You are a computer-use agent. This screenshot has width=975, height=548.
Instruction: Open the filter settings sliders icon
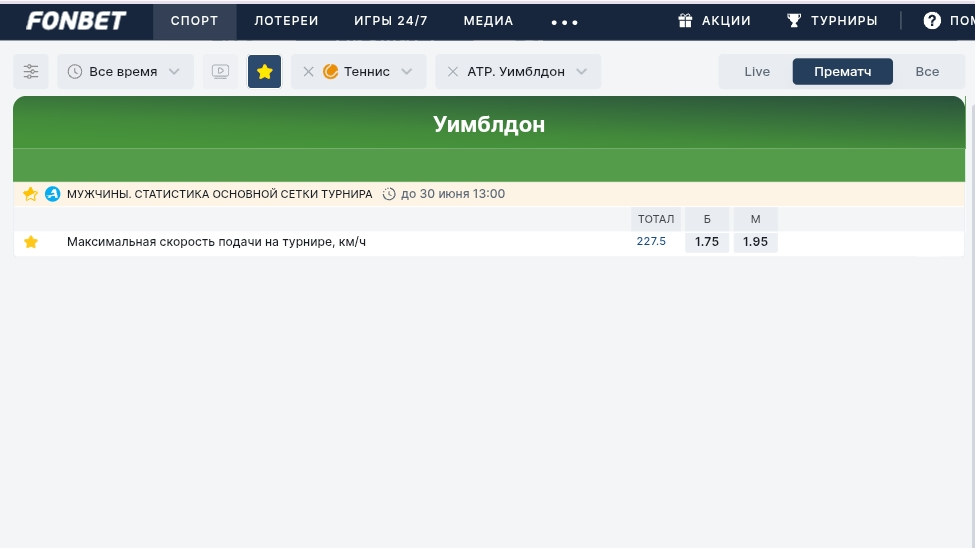30,72
